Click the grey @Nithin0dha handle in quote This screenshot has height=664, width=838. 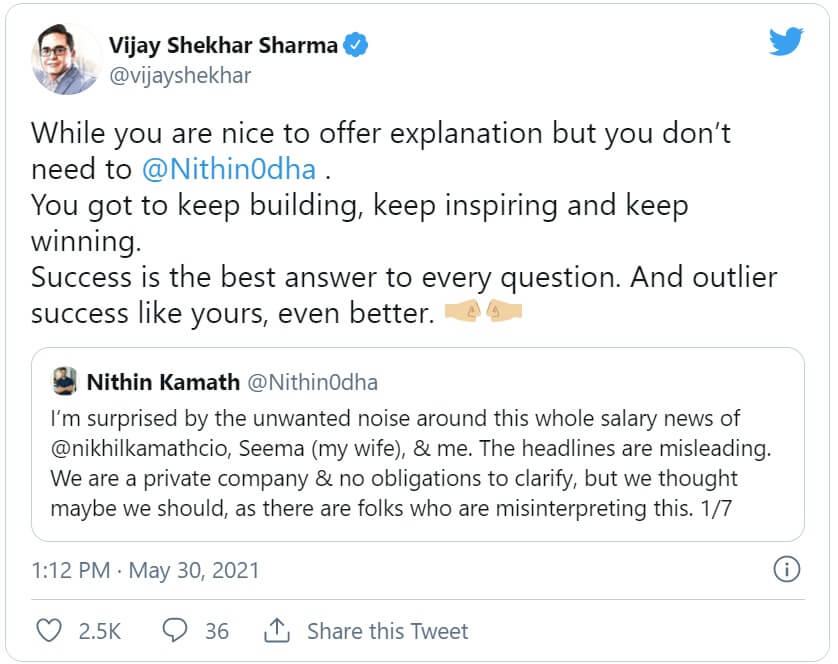click(312, 382)
